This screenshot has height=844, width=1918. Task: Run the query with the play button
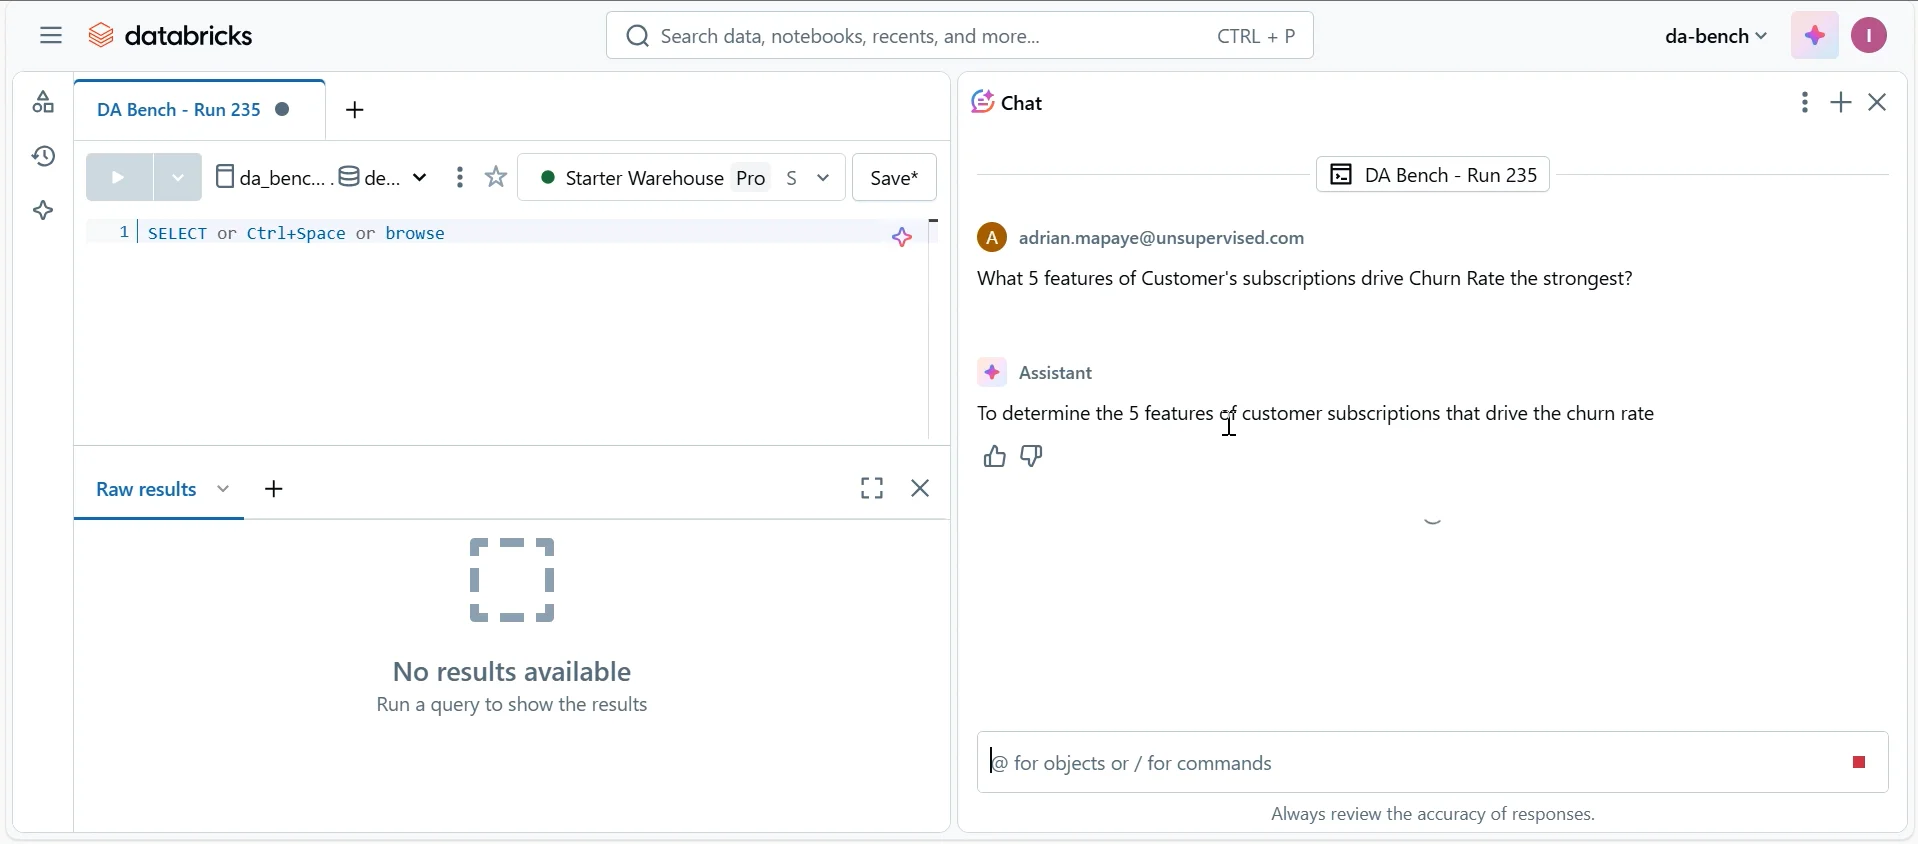pyautogui.click(x=118, y=178)
